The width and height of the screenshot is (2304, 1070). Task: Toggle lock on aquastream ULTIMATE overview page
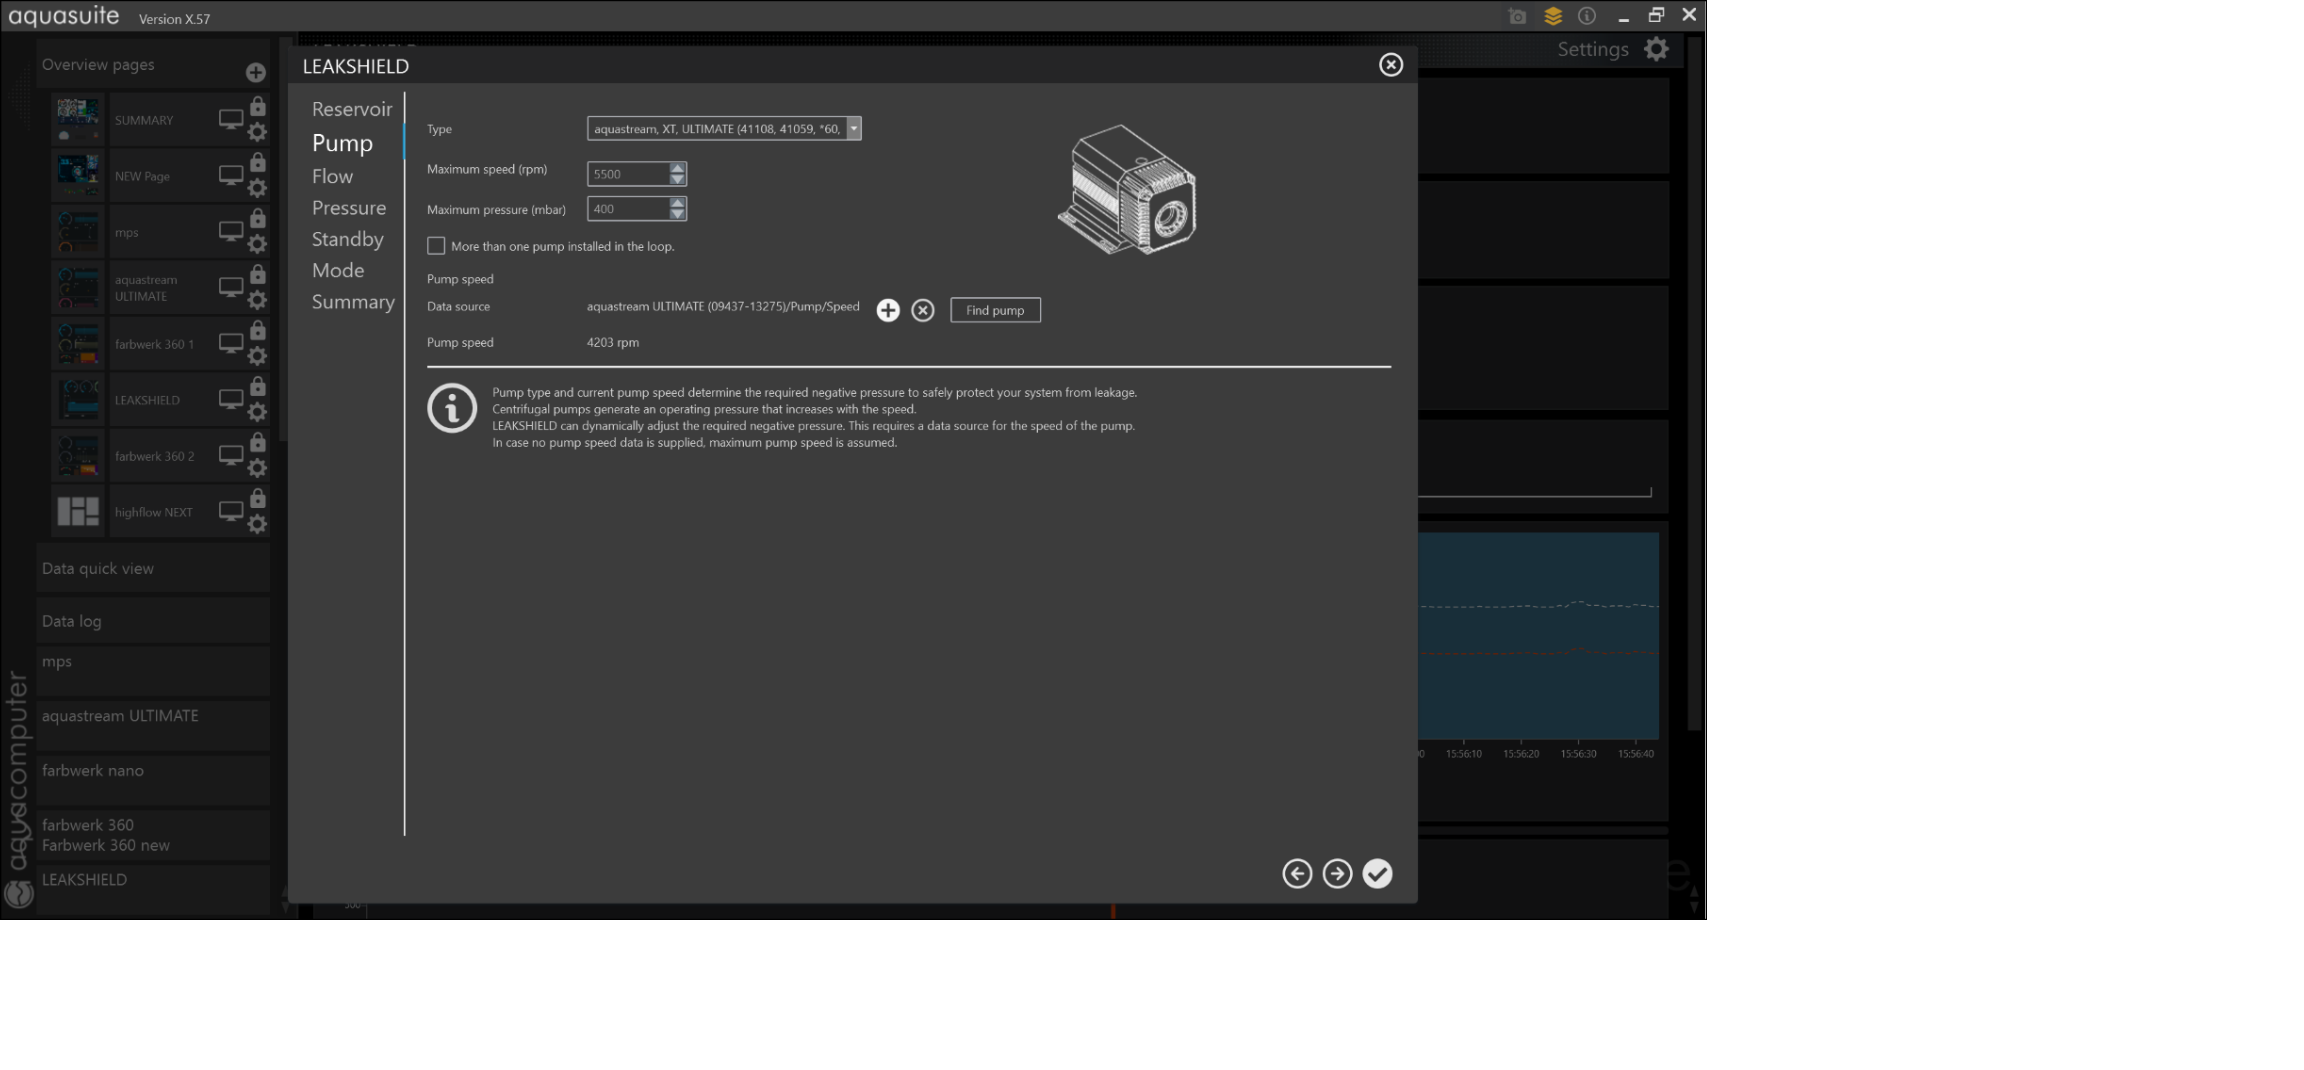pyautogui.click(x=258, y=274)
